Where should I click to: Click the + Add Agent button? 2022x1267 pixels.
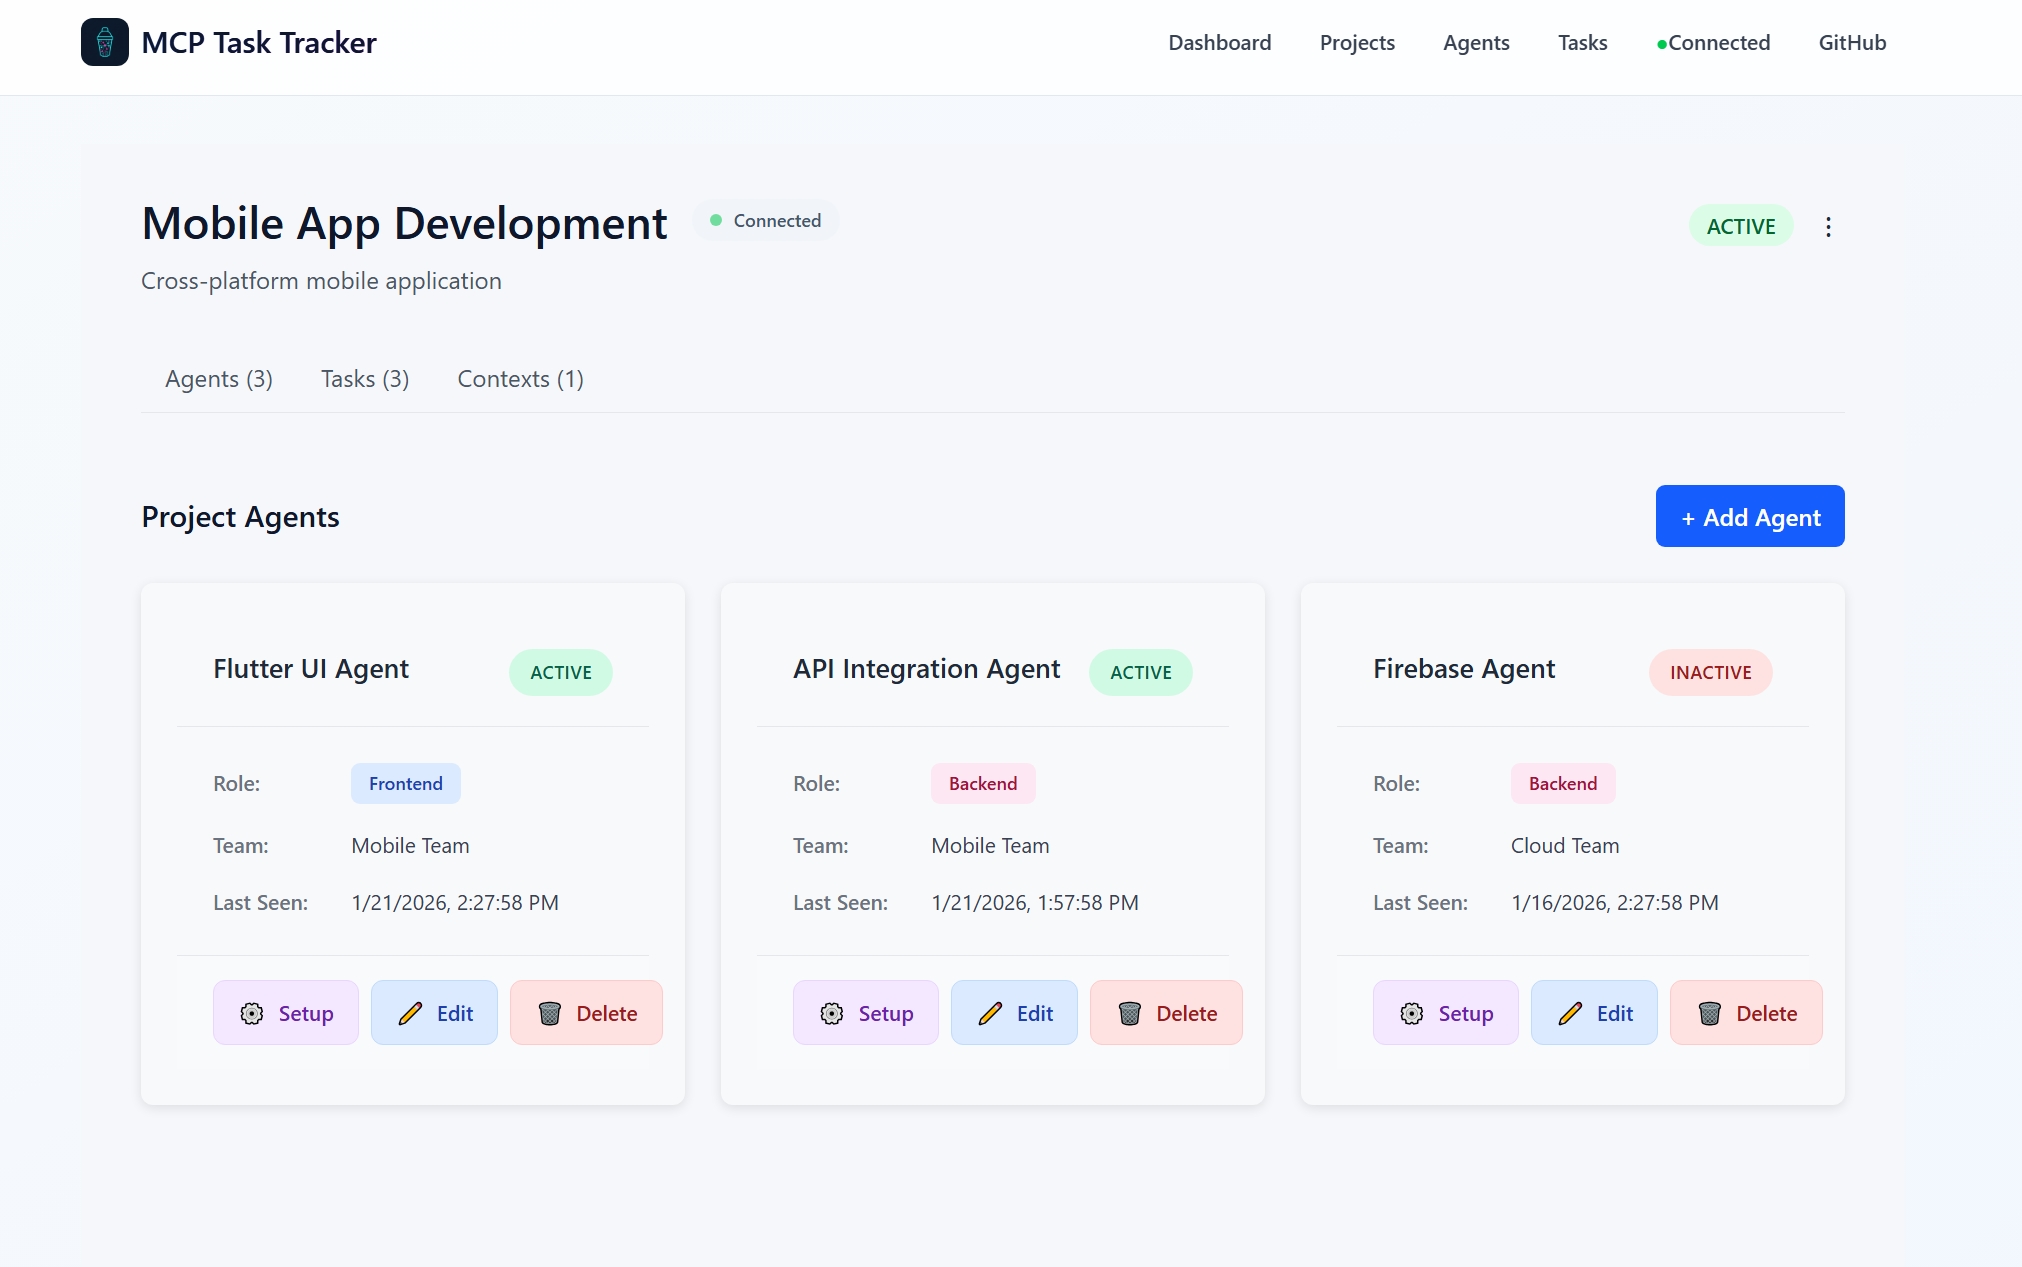pos(1750,516)
